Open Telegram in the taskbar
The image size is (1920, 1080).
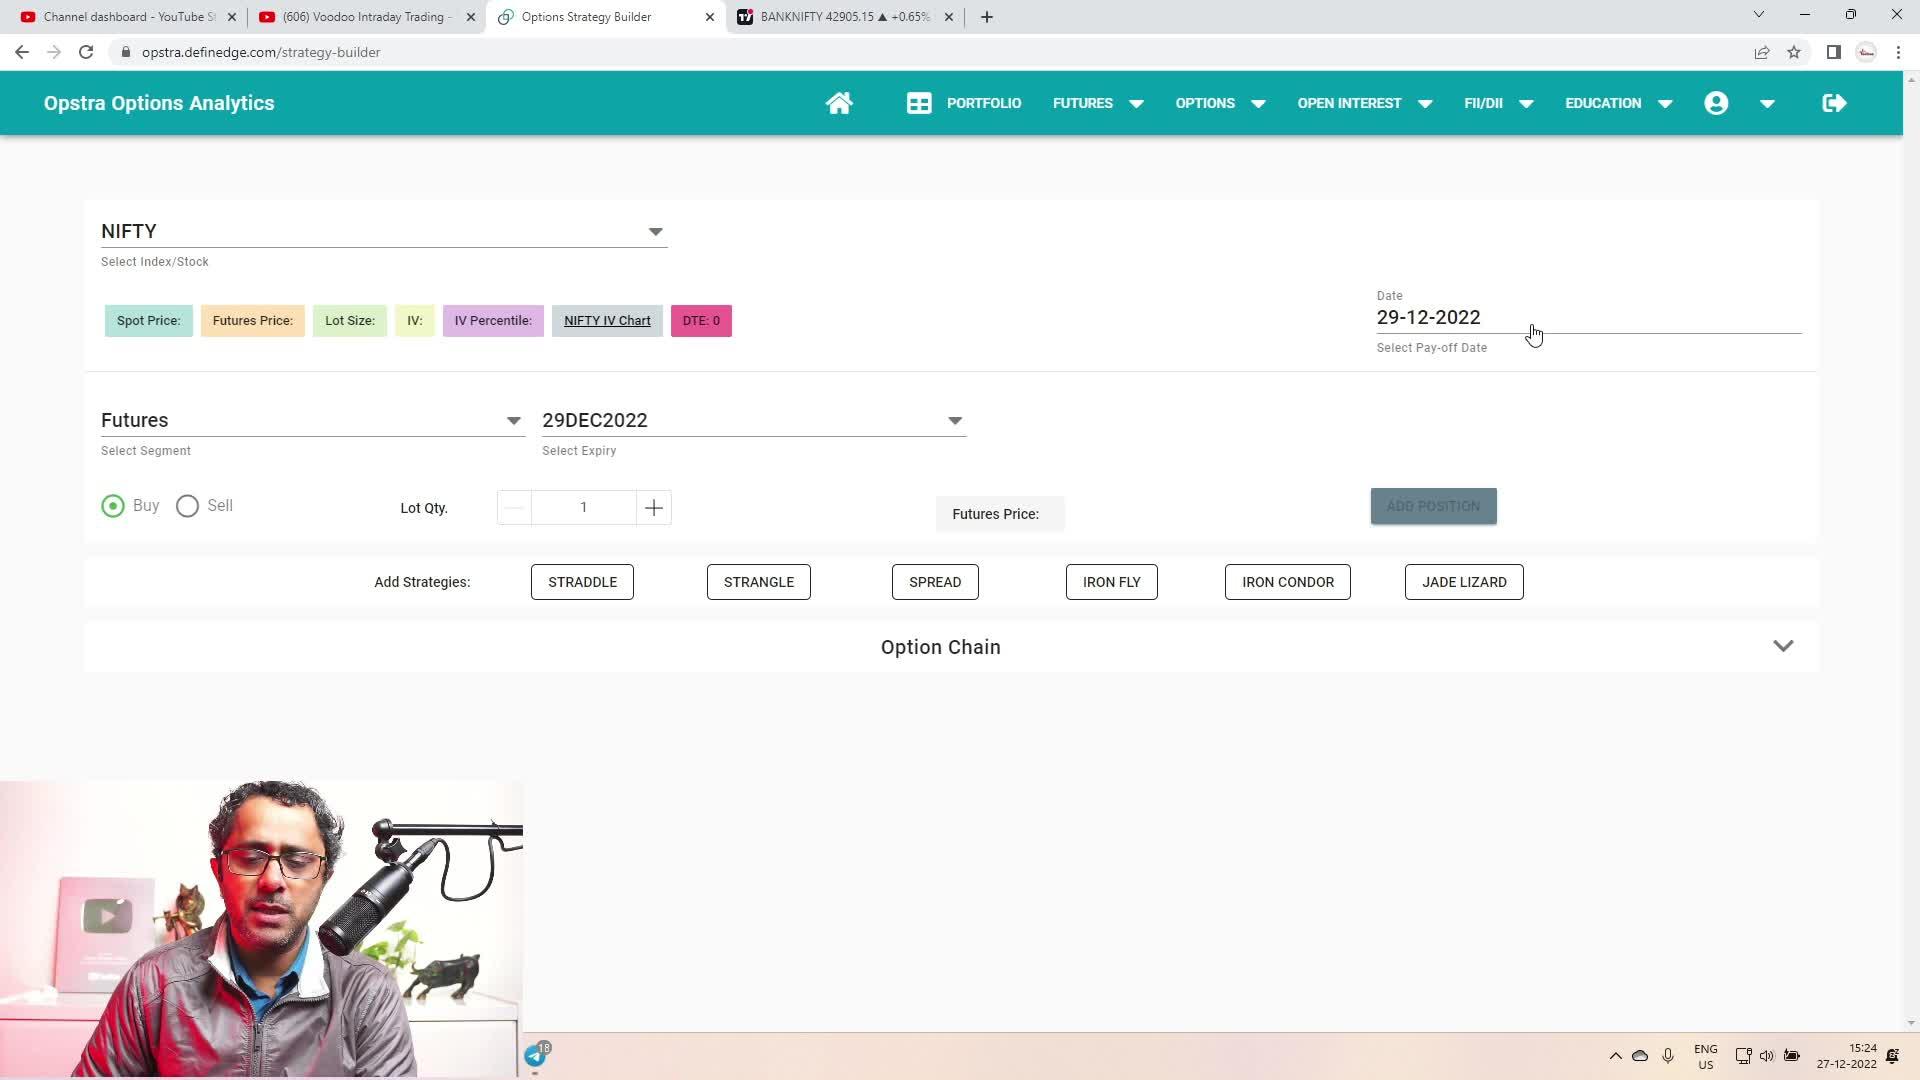click(536, 1056)
